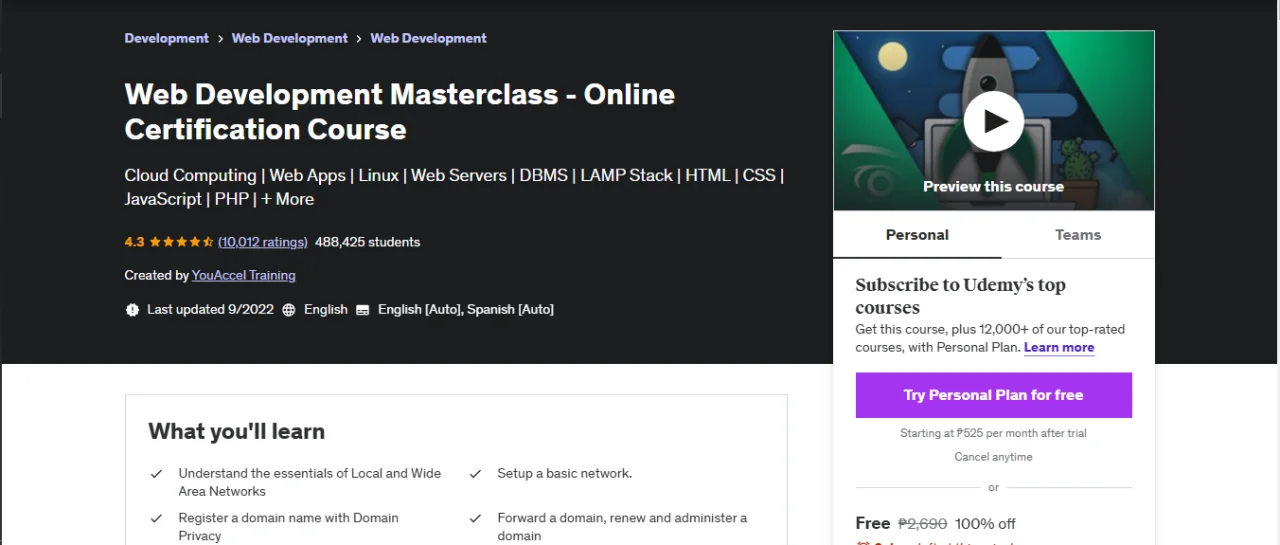Click 'Register a domain name' learning item
The height and width of the screenshot is (545, 1280).
coord(288,527)
